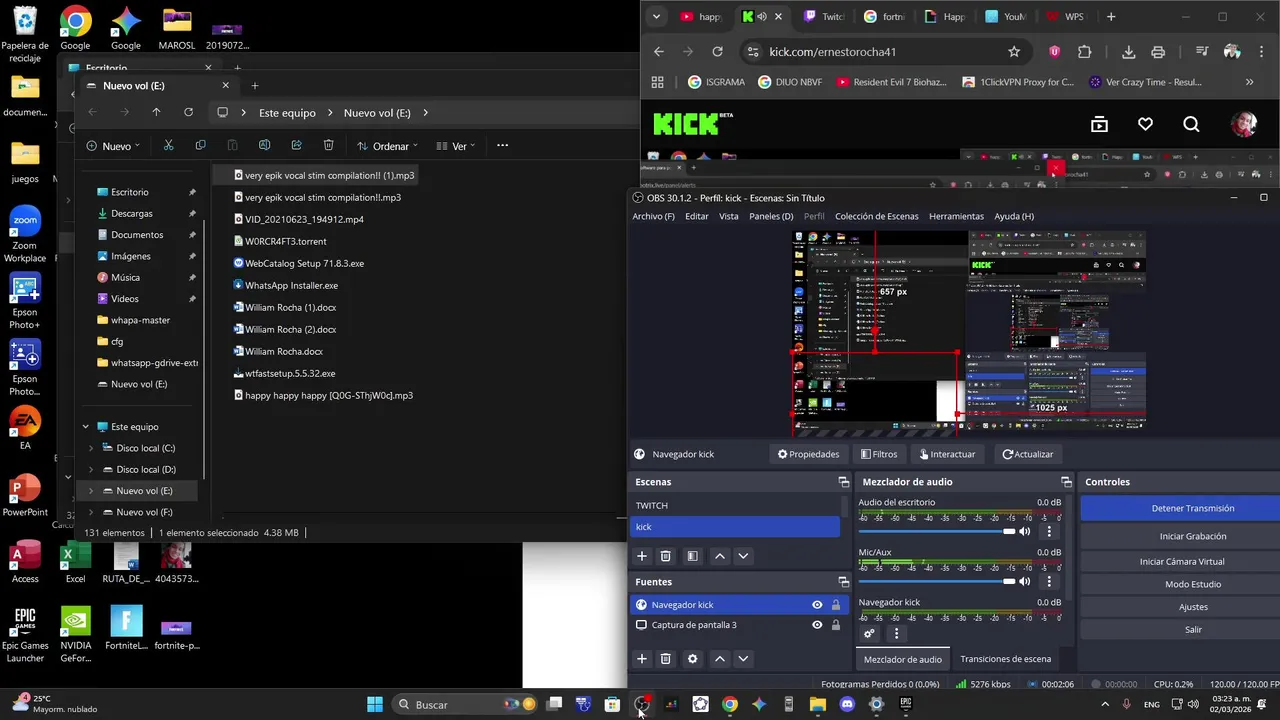This screenshot has height=720, width=1280.
Task: Expand Nuevo vol (F:) in navigation tree
Action: (91, 512)
